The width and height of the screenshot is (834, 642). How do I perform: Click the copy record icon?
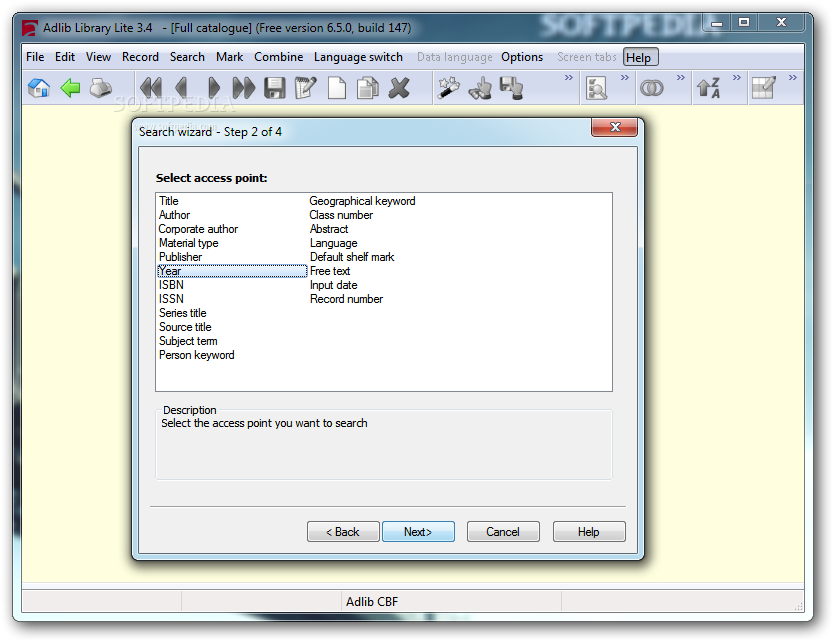(x=368, y=88)
